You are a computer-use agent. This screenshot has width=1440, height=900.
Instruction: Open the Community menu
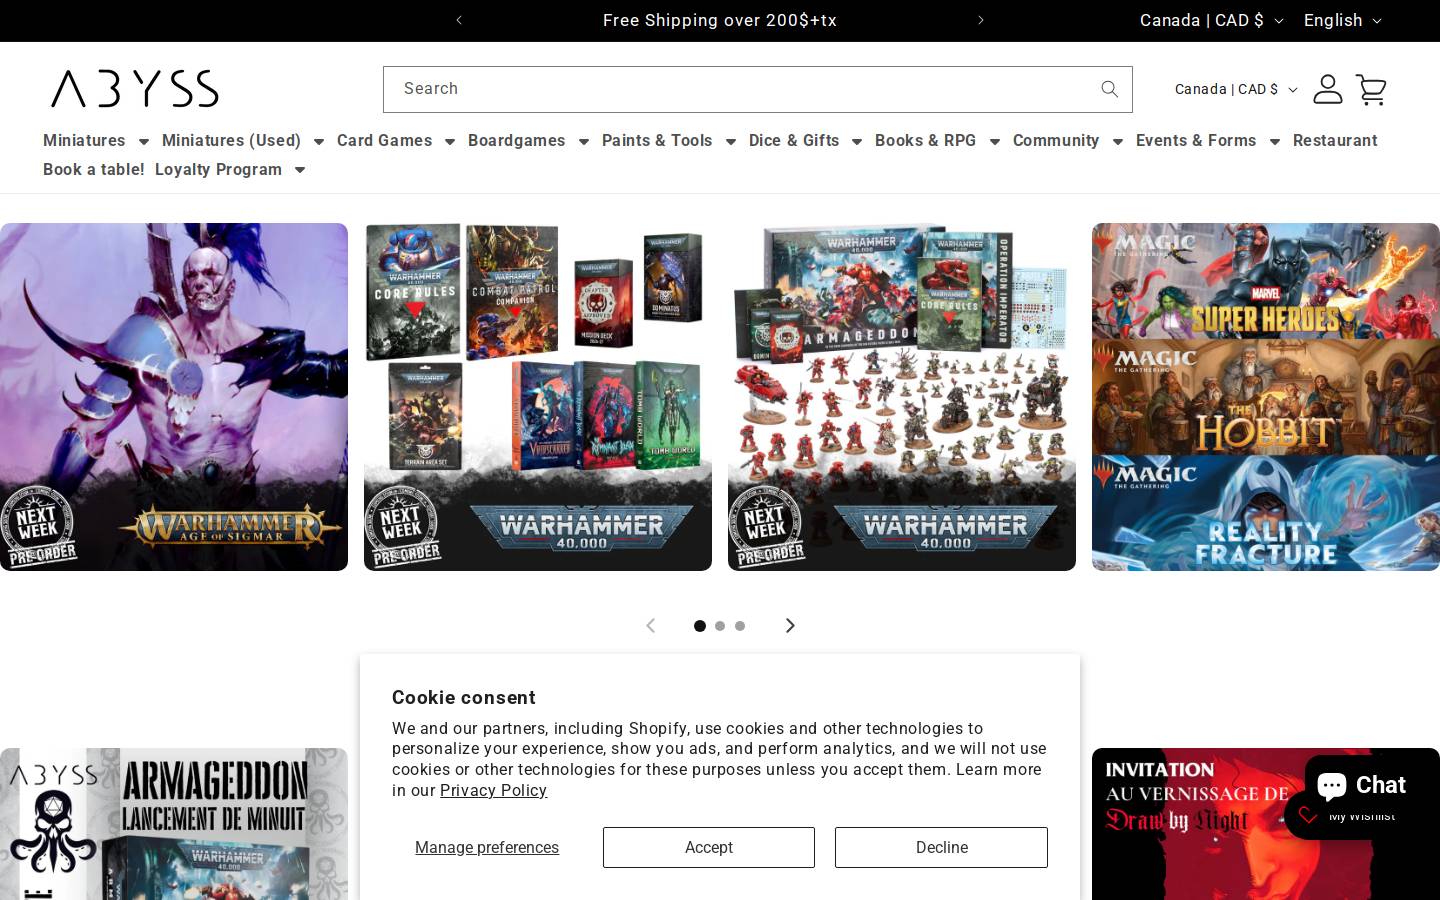point(1068,141)
